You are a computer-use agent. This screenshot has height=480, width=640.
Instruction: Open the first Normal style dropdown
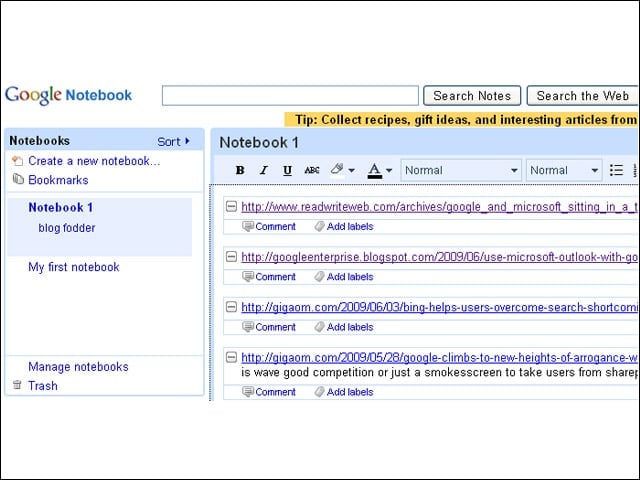click(x=461, y=170)
